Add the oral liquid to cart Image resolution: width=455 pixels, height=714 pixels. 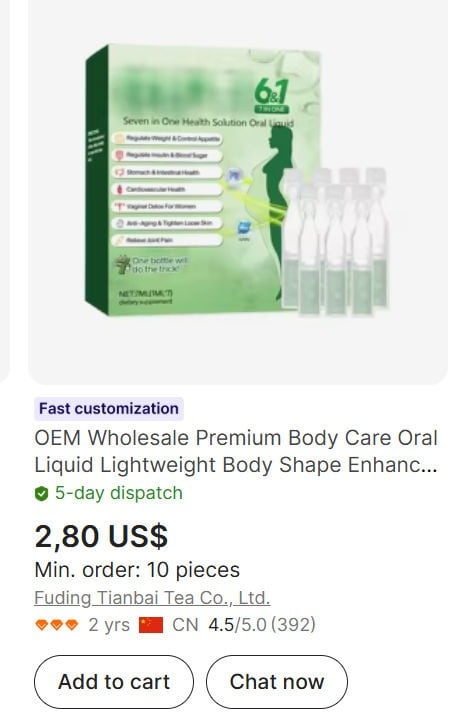114,682
